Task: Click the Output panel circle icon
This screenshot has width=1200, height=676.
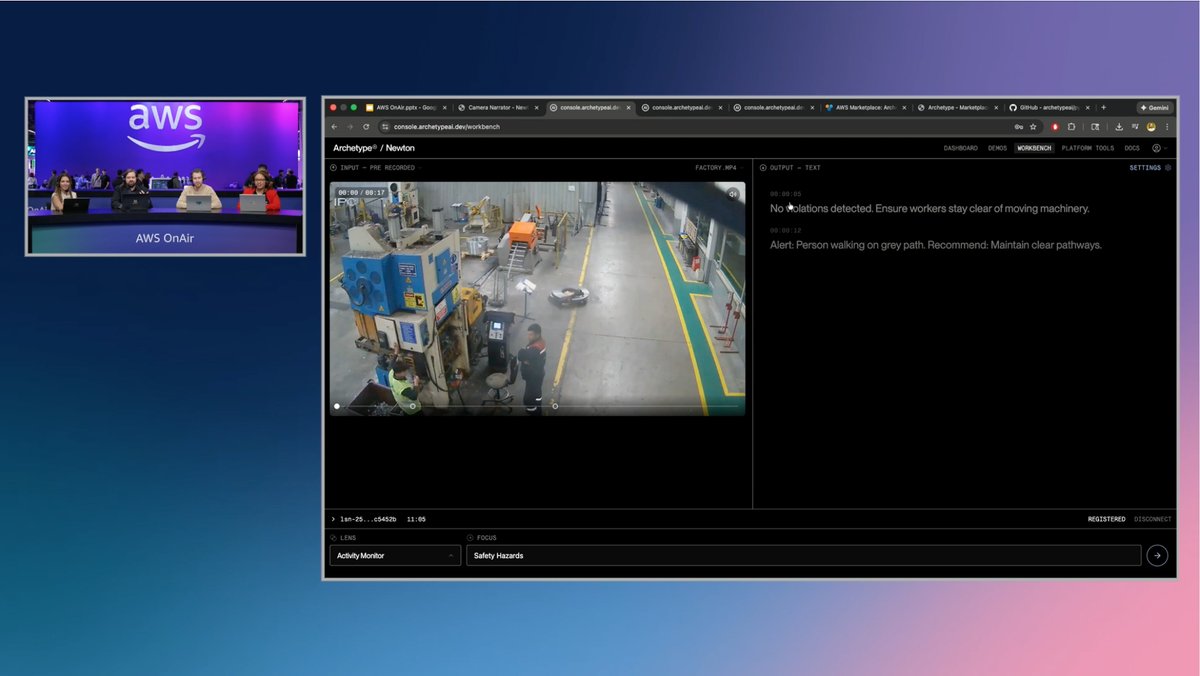Action: tap(763, 168)
